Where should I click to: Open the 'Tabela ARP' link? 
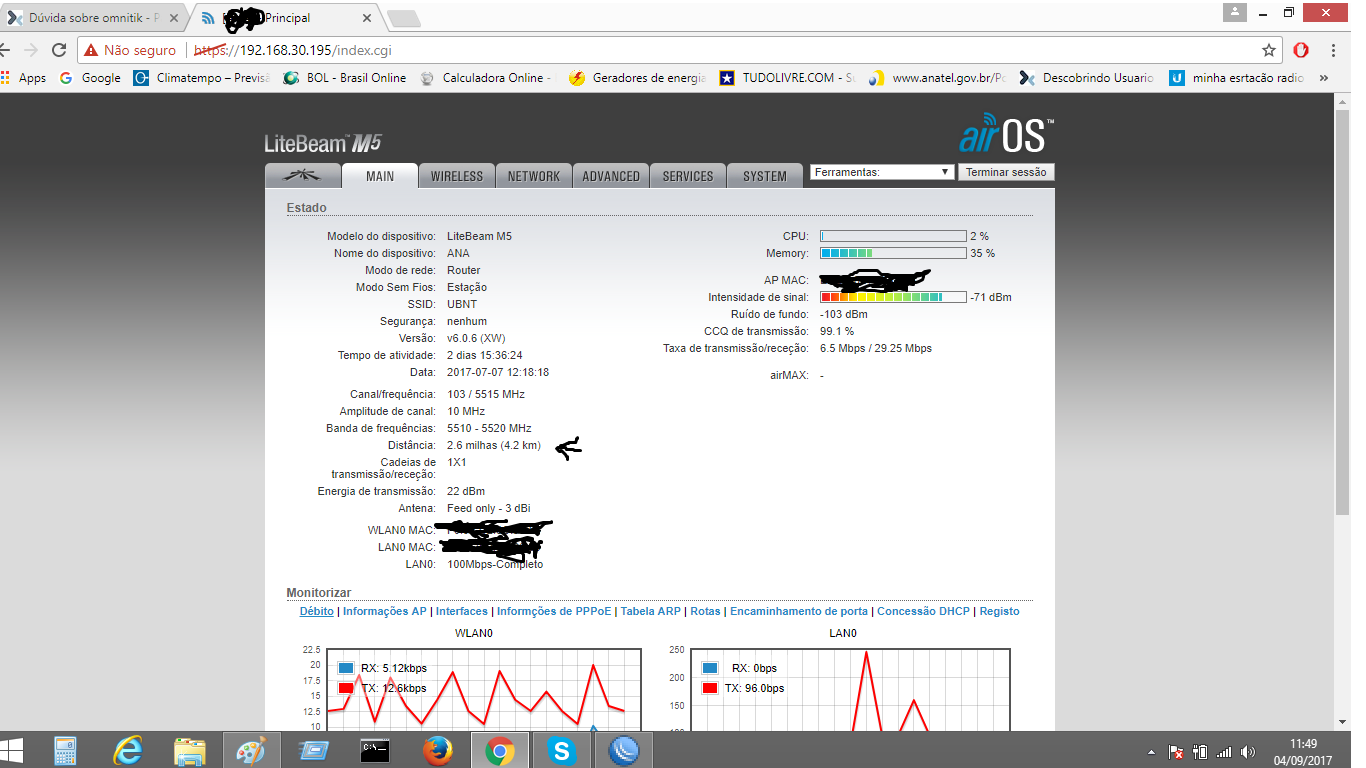(x=651, y=611)
